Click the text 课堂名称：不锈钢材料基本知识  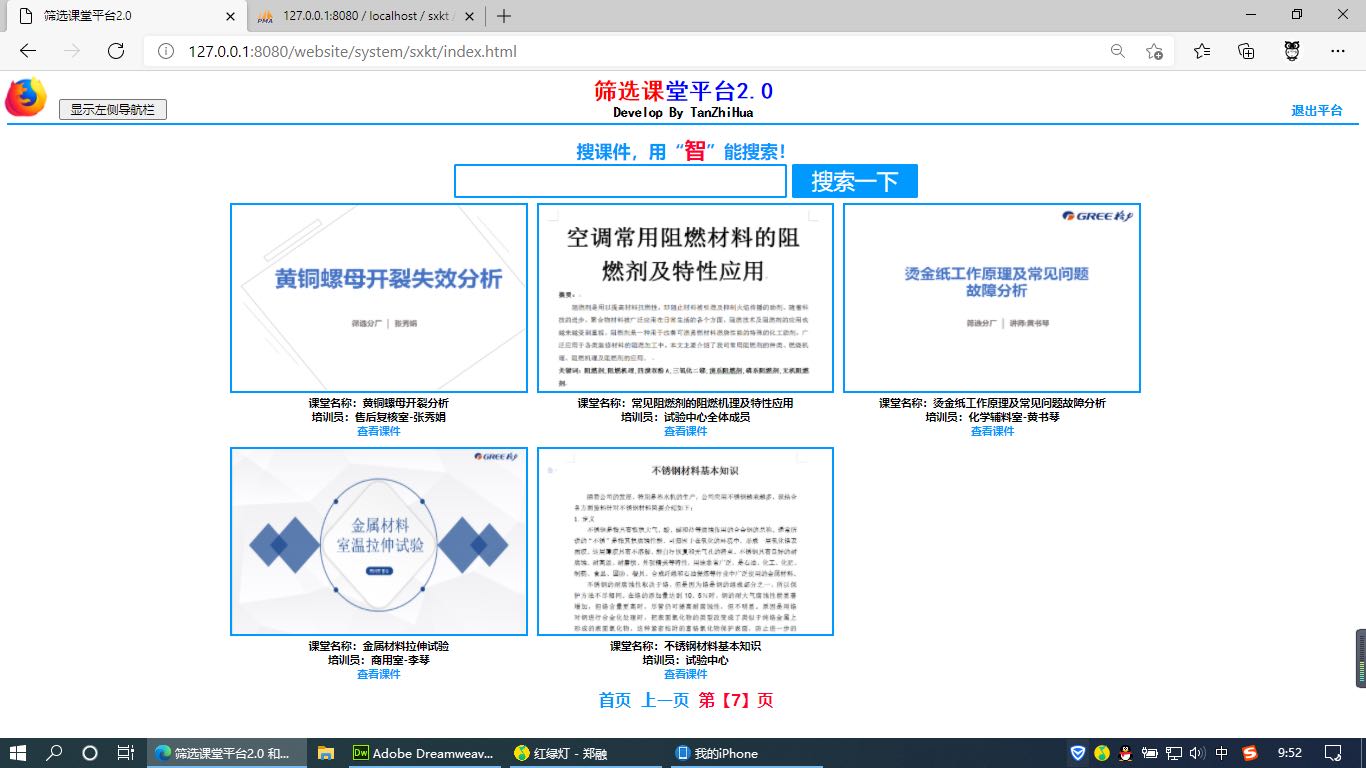[686, 646]
